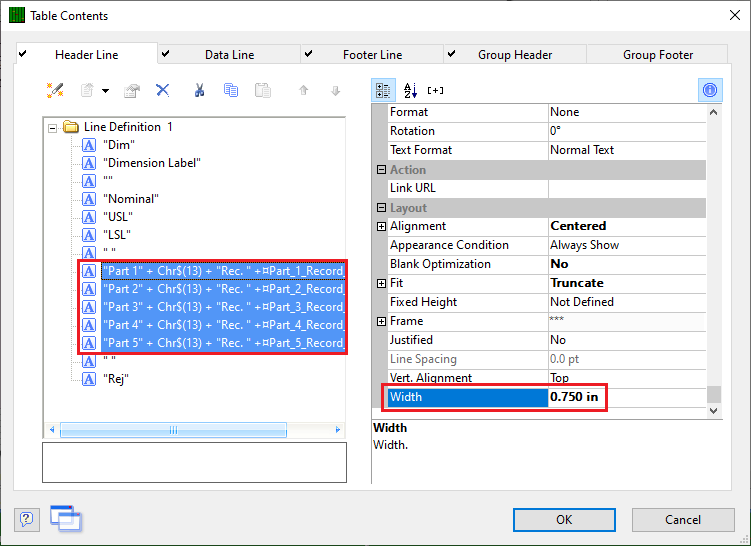Click the help question mark icon

(x=26, y=519)
